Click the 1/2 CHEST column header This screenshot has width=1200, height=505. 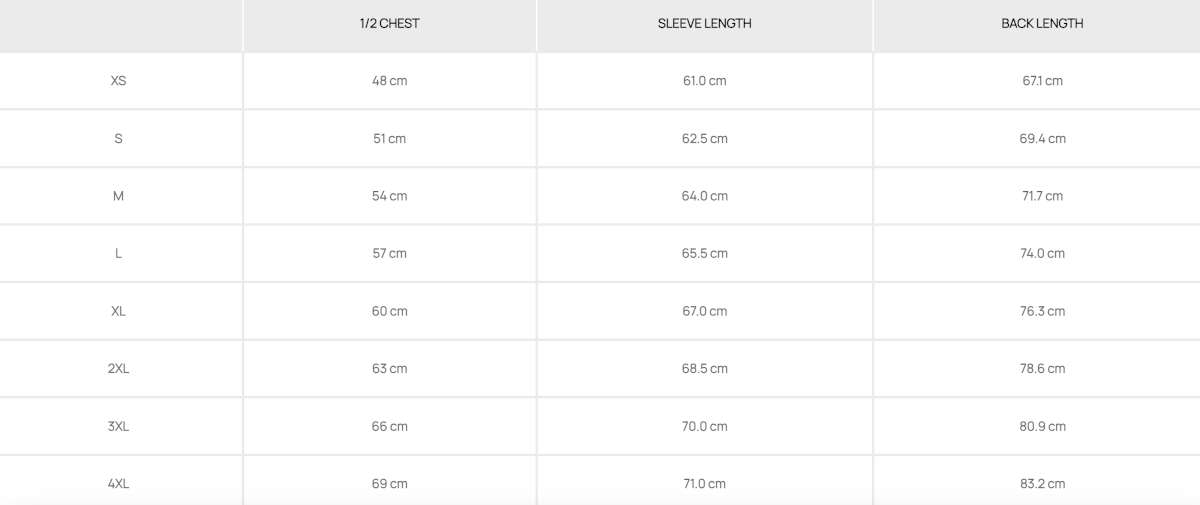(x=389, y=23)
